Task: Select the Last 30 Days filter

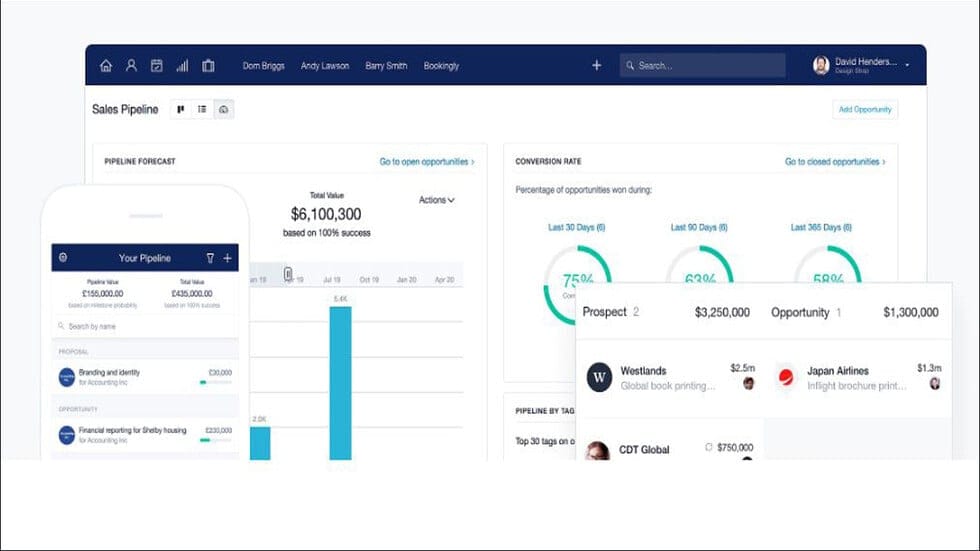Action: pyautogui.click(x=576, y=227)
